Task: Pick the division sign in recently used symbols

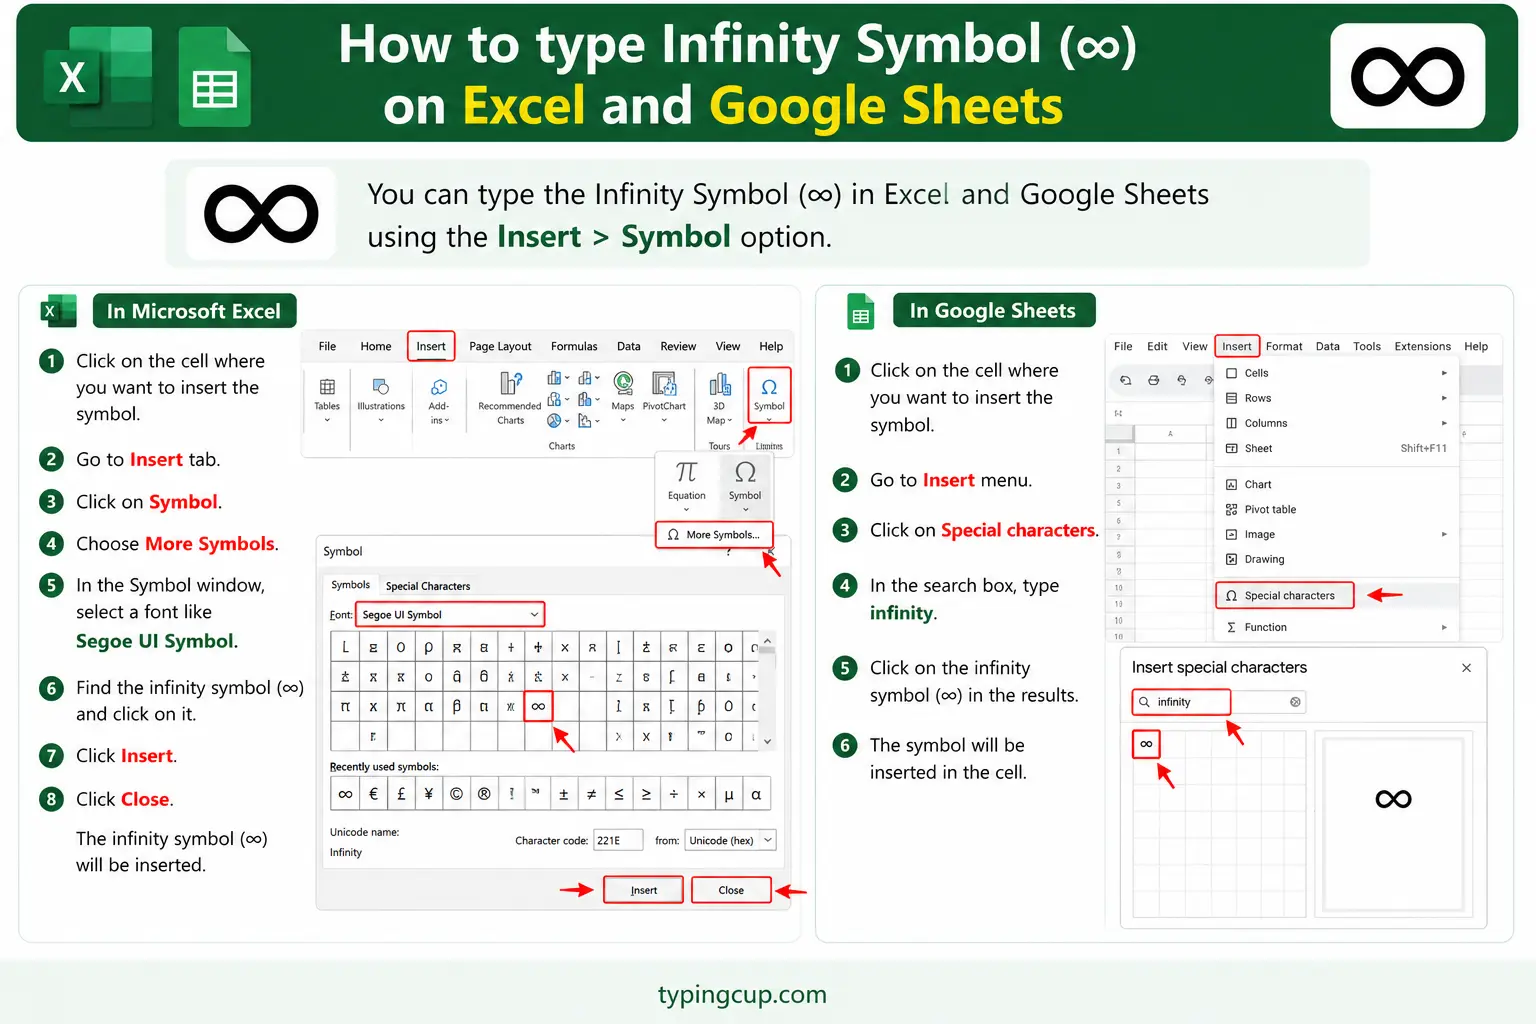Action: click(x=674, y=794)
